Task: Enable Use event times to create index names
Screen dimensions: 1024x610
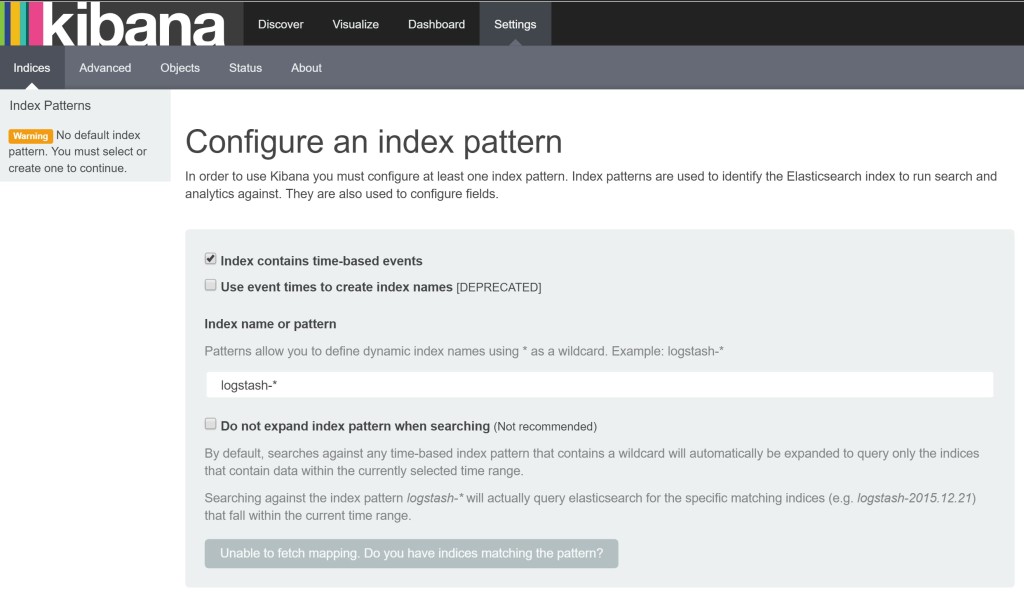Action: coord(211,285)
